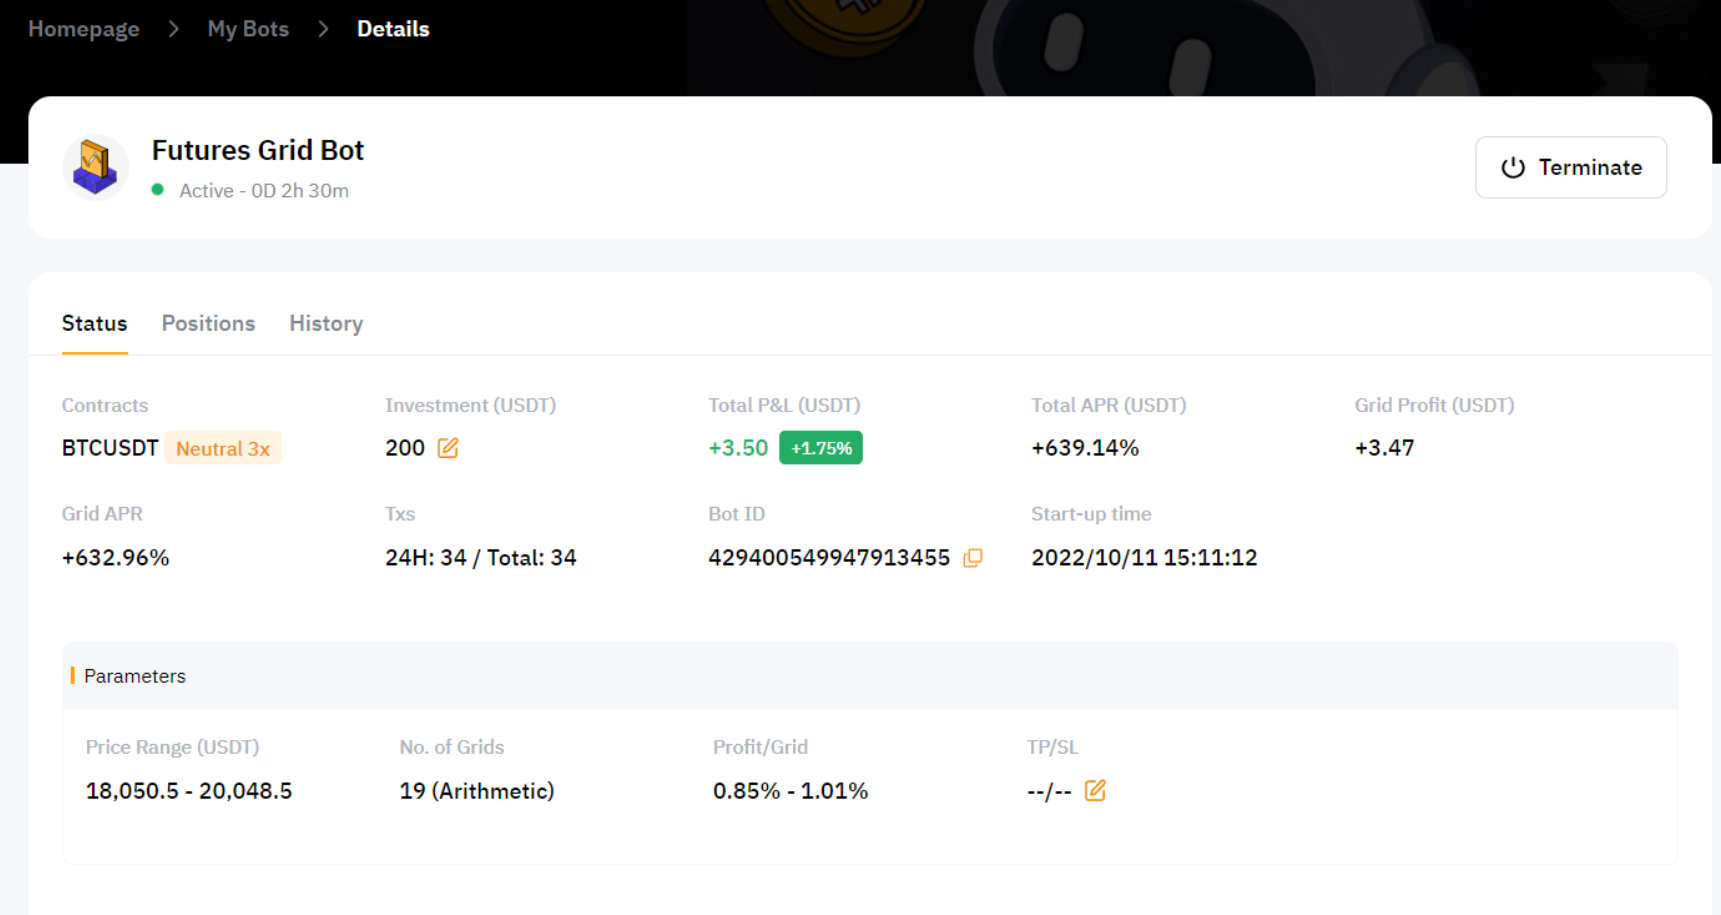
Task: Open the History tab
Action: 326,323
